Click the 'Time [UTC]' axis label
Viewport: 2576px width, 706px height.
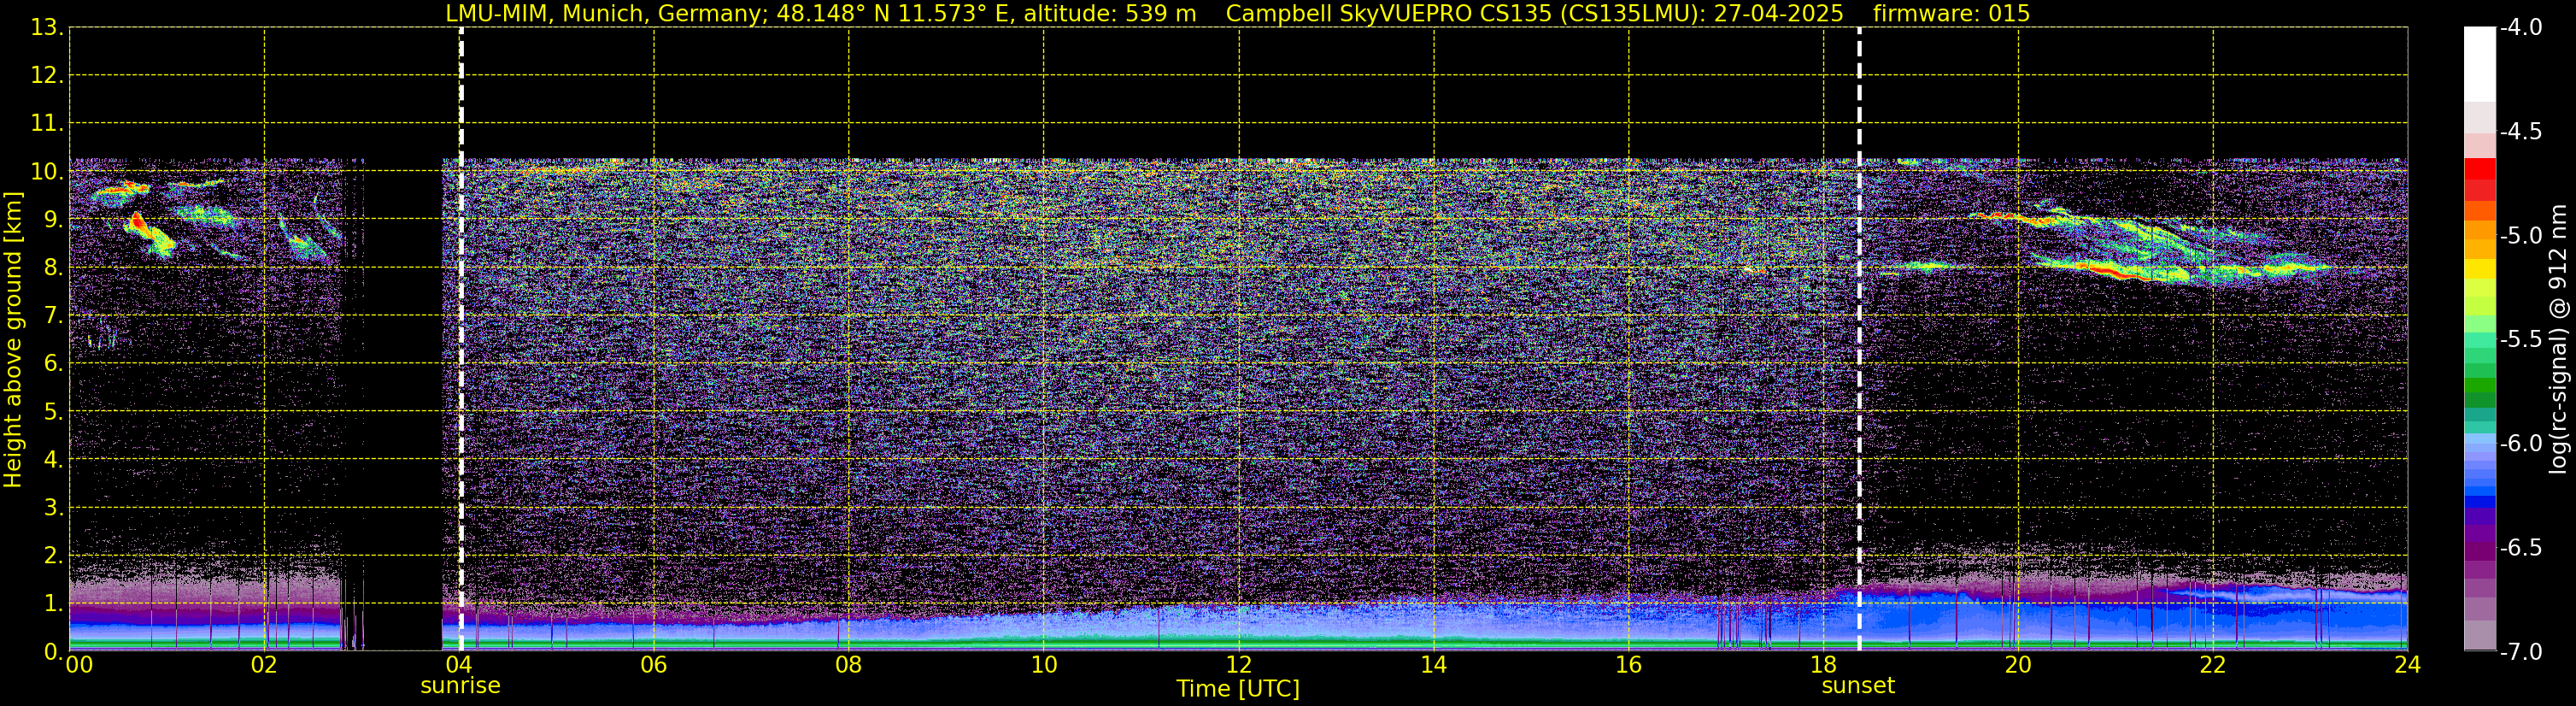tap(1238, 689)
